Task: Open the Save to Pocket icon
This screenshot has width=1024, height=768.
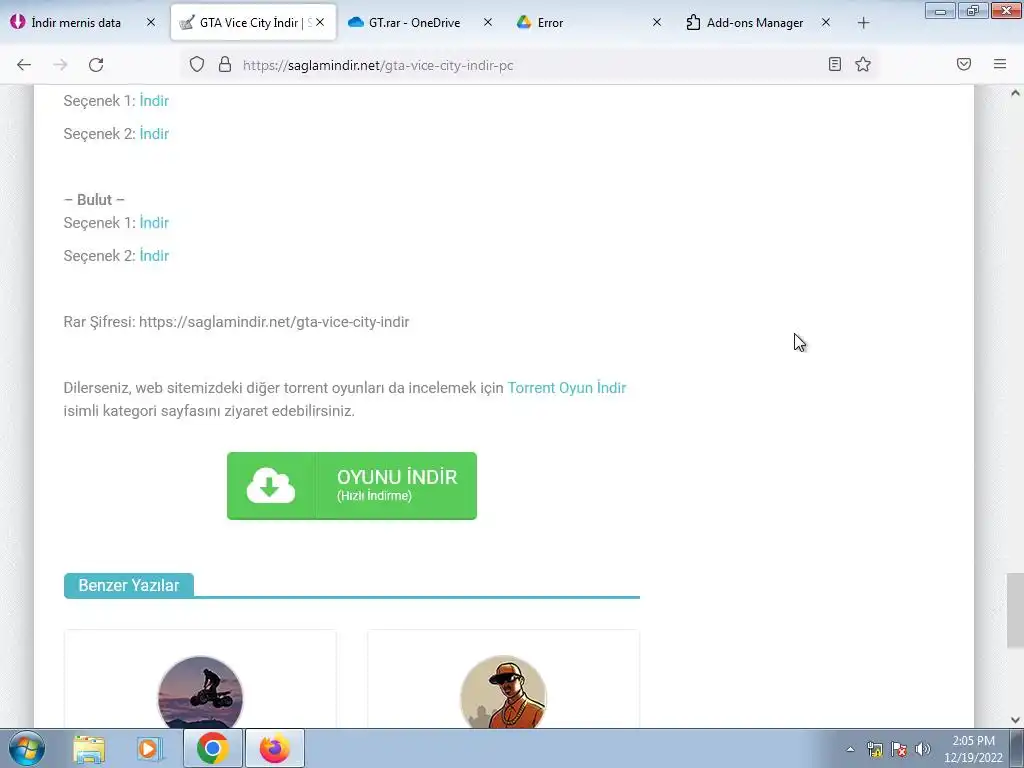Action: pyautogui.click(x=964, y=64)
